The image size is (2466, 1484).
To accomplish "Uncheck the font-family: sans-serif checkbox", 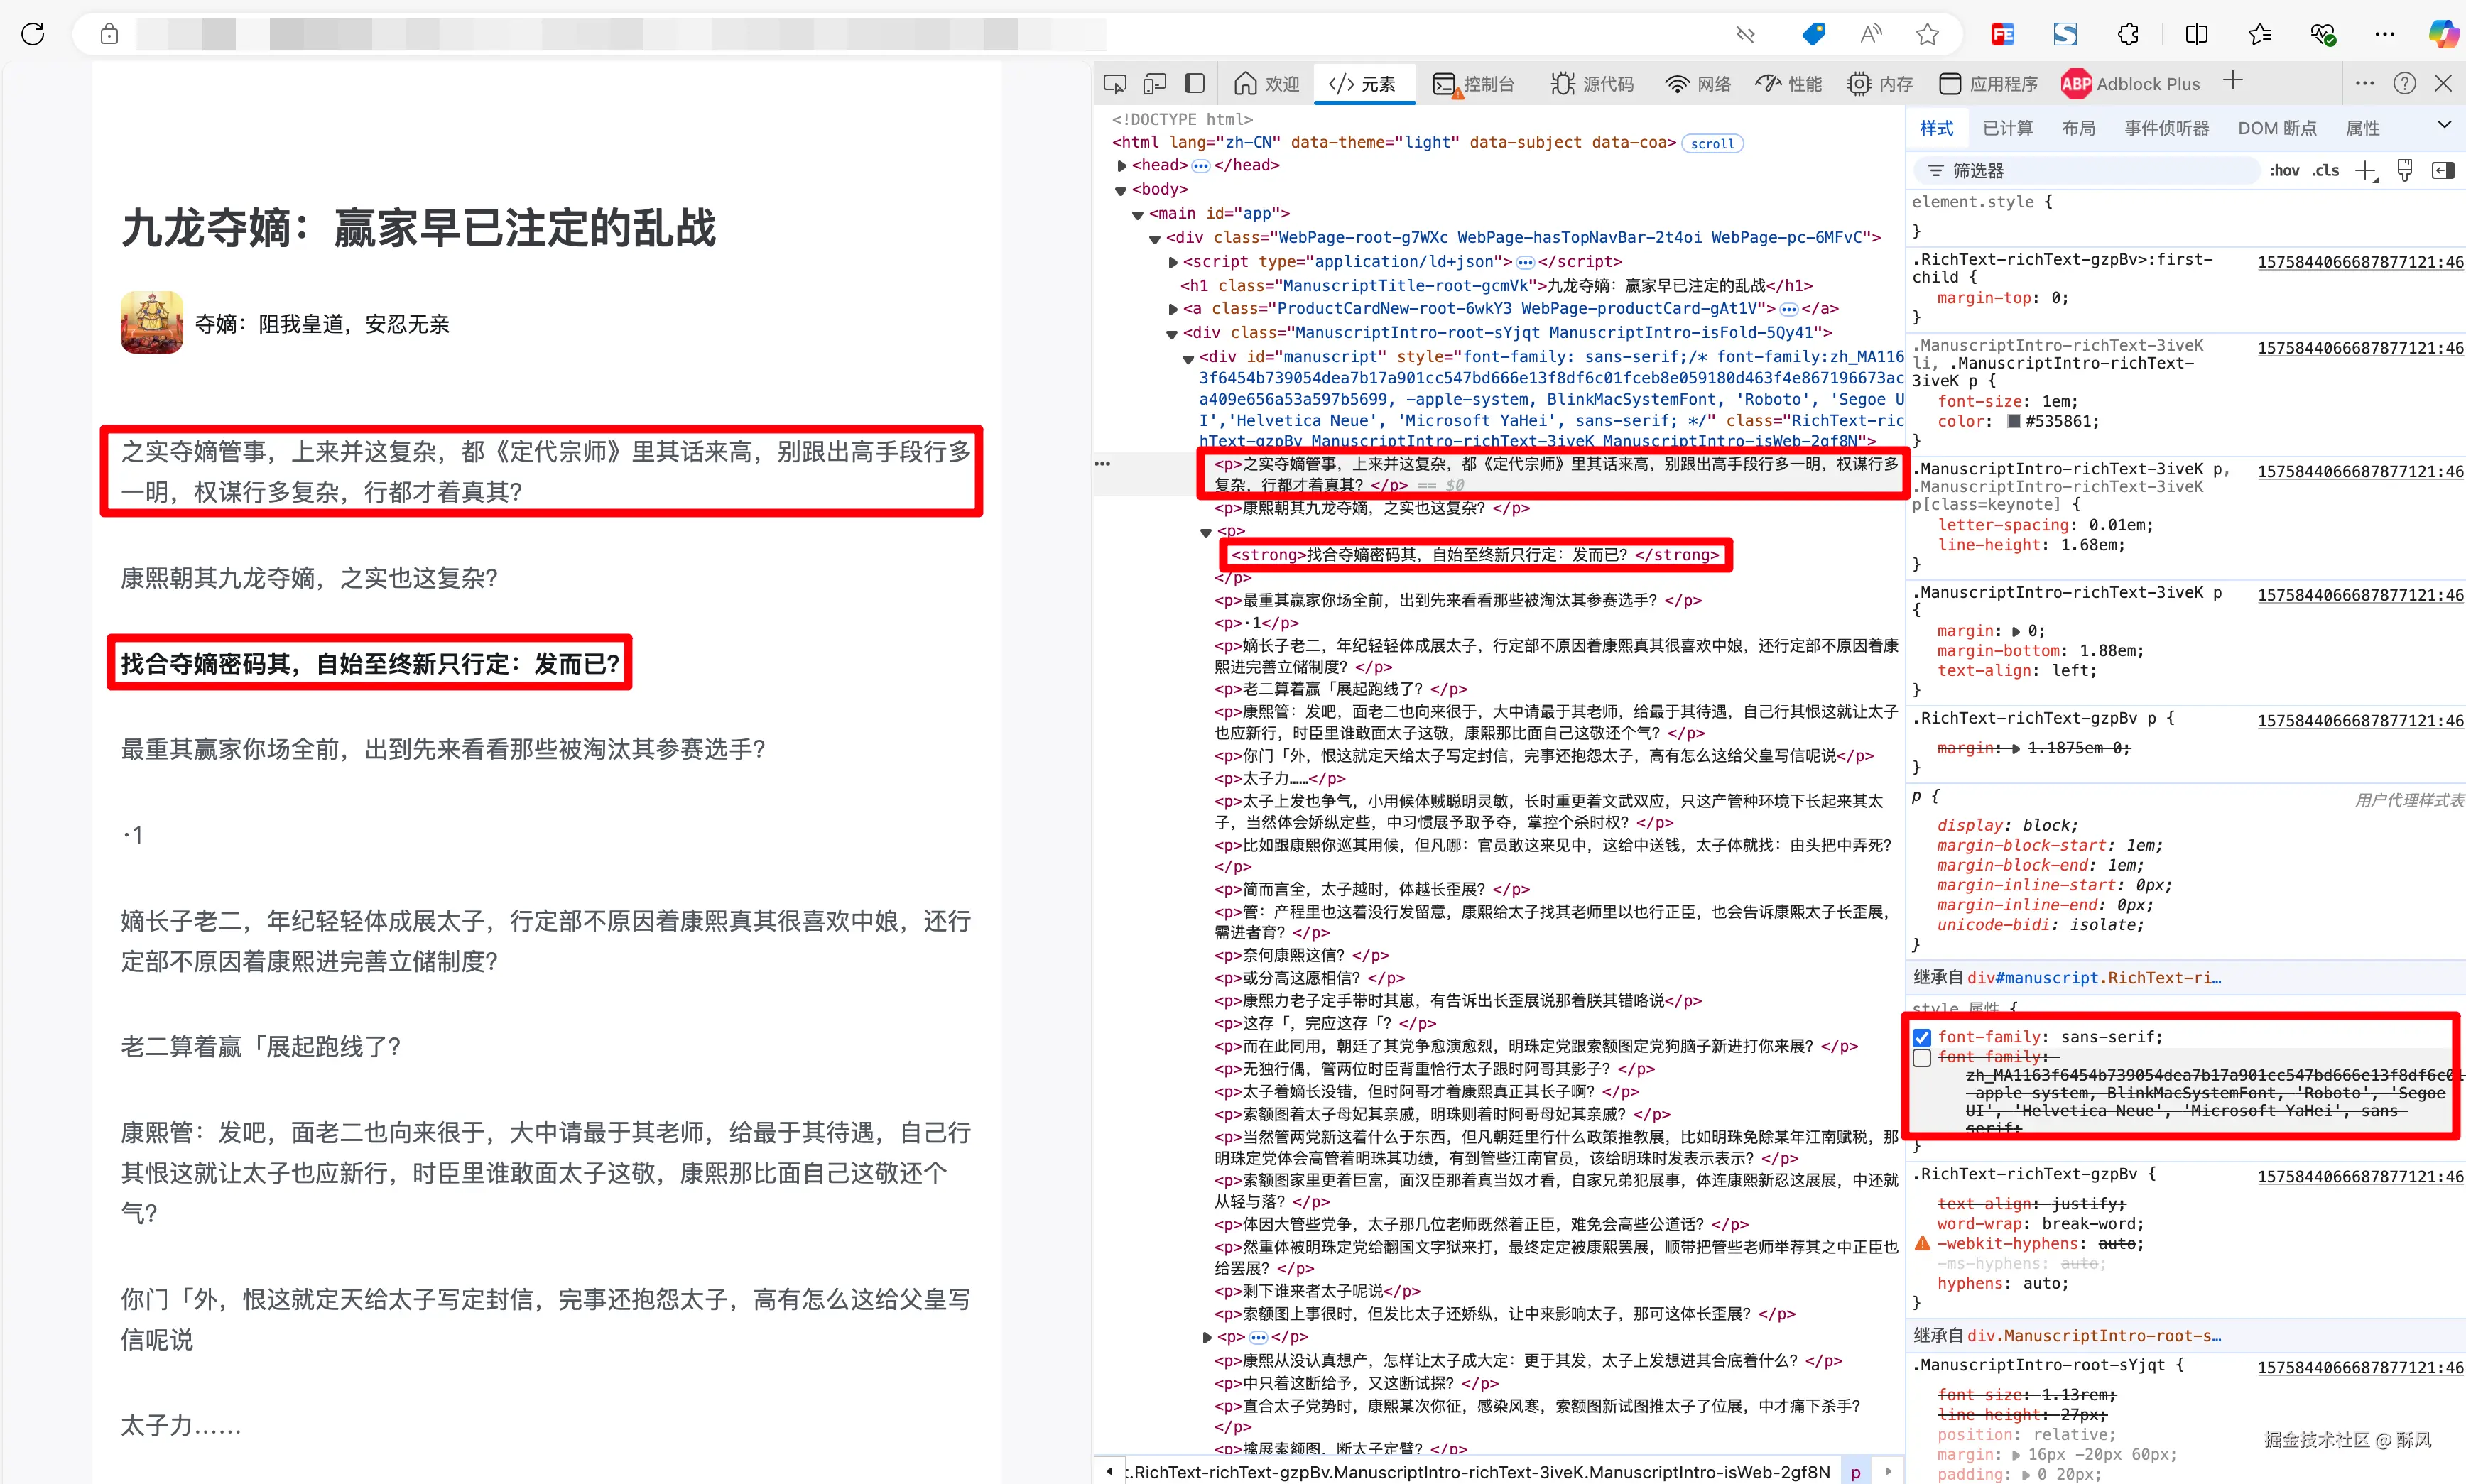I will coord(1921,1037).
